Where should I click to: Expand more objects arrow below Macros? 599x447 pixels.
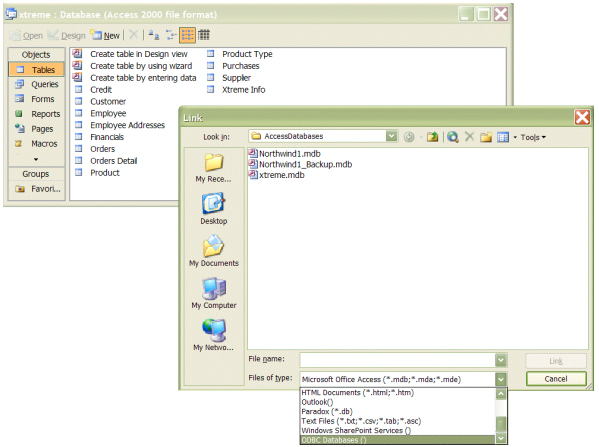pos(36,159)
